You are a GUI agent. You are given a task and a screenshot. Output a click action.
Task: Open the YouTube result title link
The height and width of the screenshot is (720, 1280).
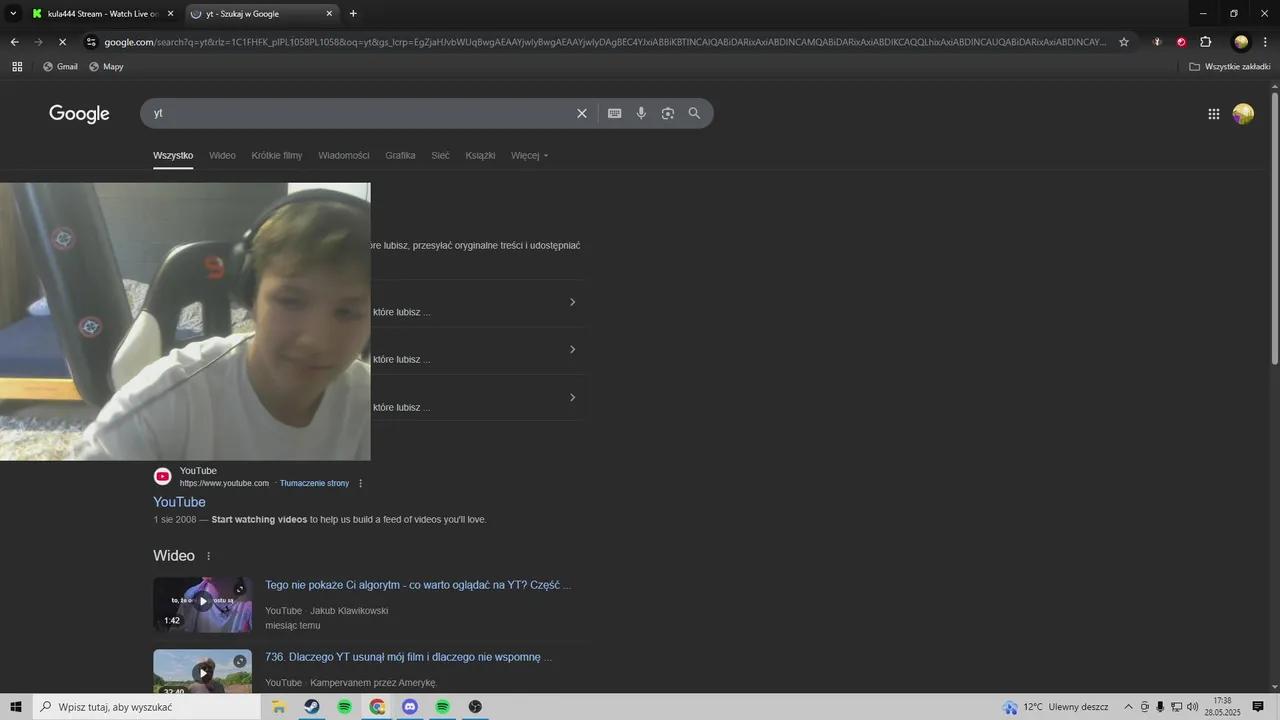pyautogui.click(x=179, y=502)
